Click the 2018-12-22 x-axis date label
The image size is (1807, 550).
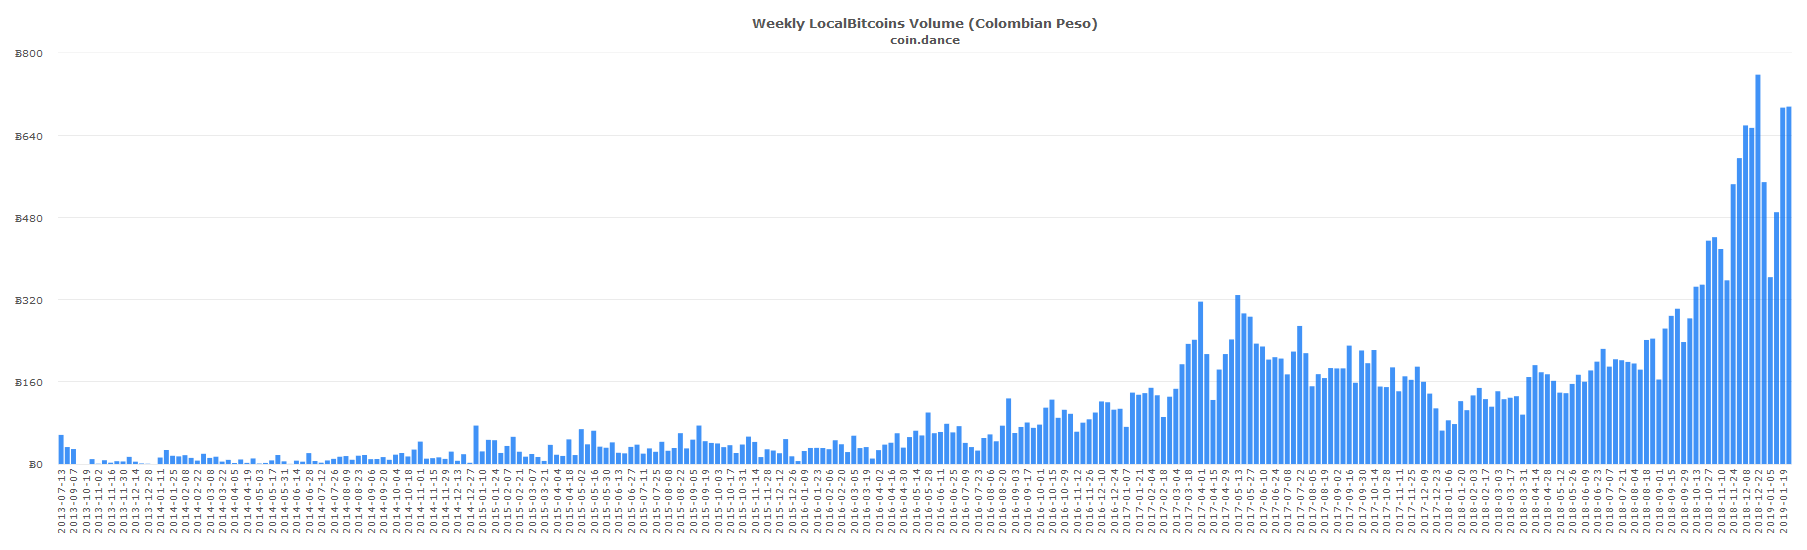(x=1759, y=501)
